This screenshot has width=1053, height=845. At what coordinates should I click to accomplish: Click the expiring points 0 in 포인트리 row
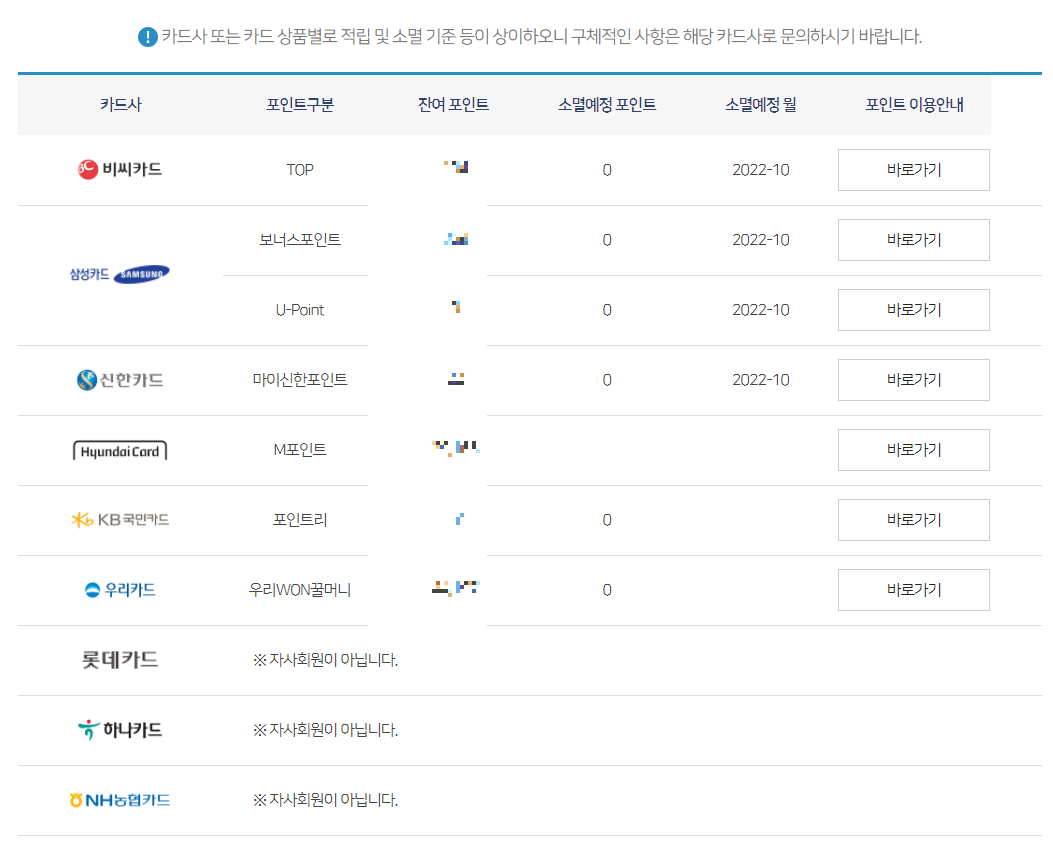607,520
